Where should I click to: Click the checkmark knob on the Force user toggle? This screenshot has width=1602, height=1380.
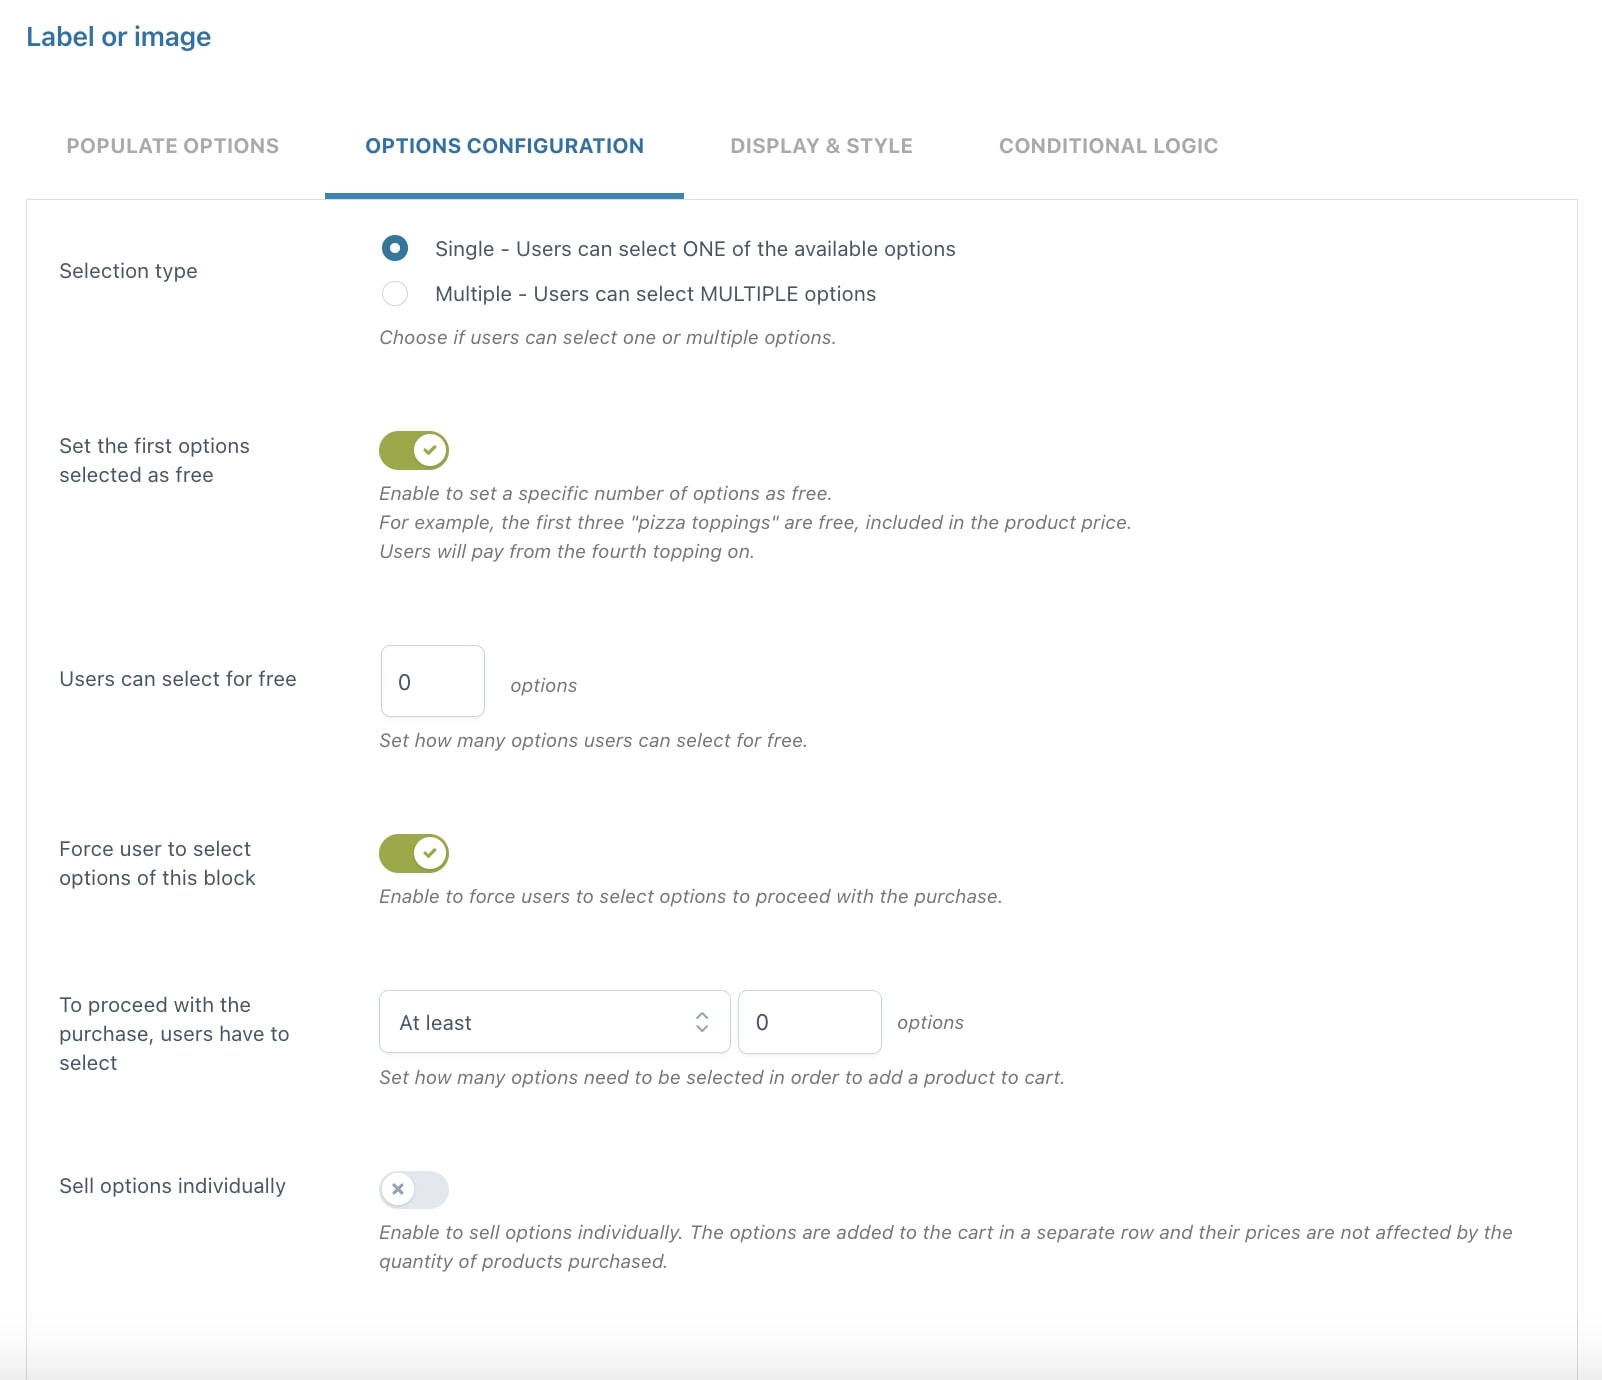click(x=430, y=853)
